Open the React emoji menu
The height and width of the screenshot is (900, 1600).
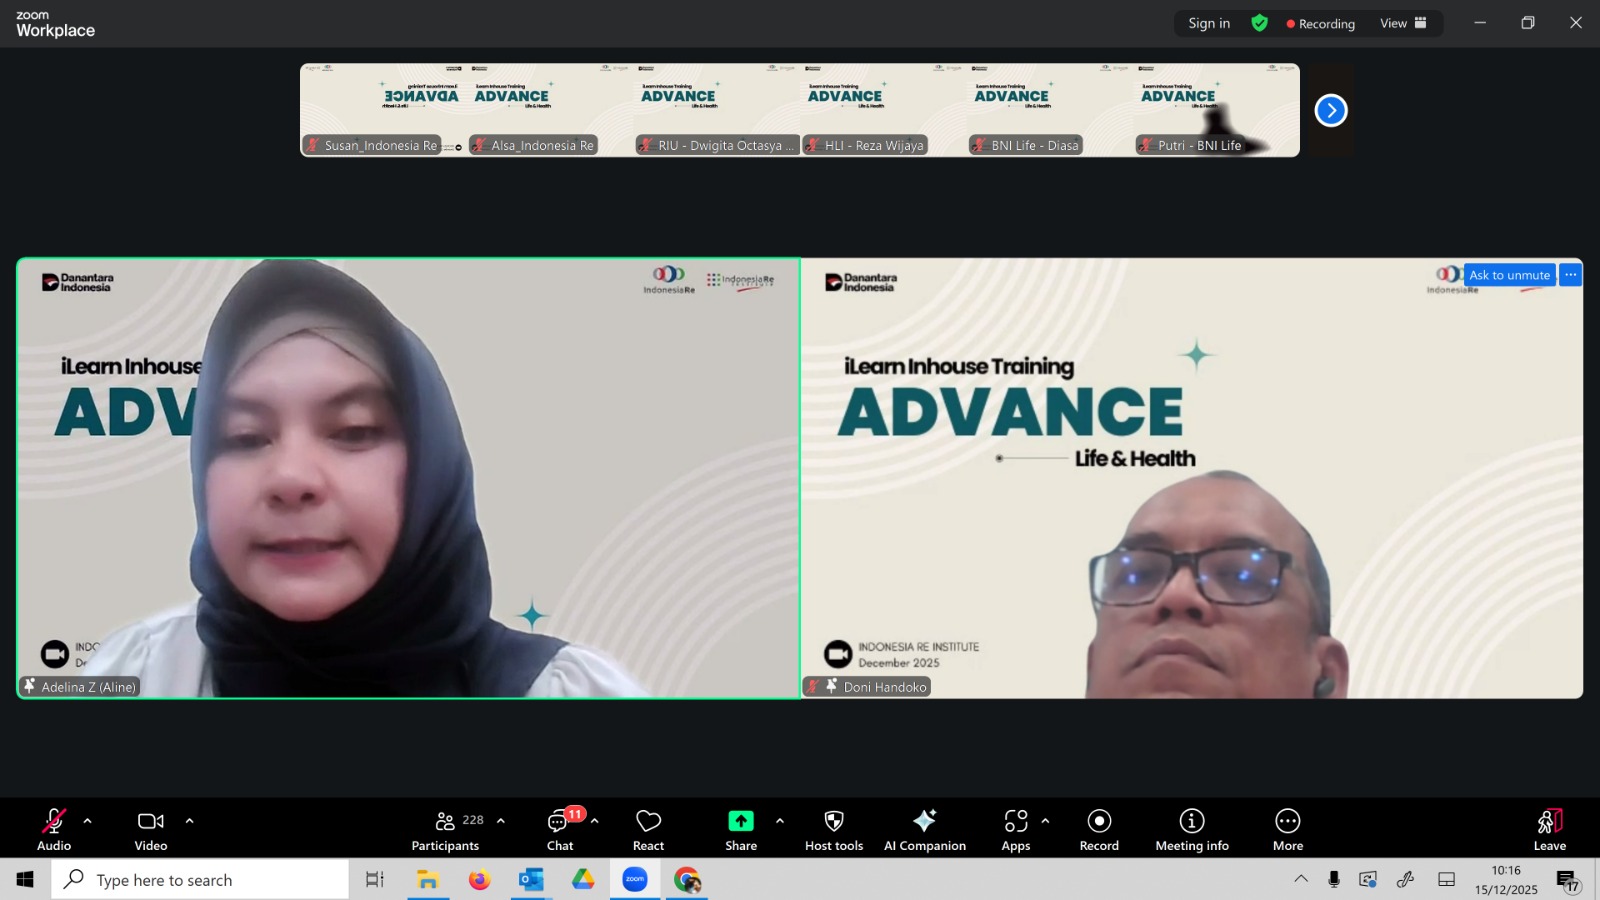[x=648, y=830]
